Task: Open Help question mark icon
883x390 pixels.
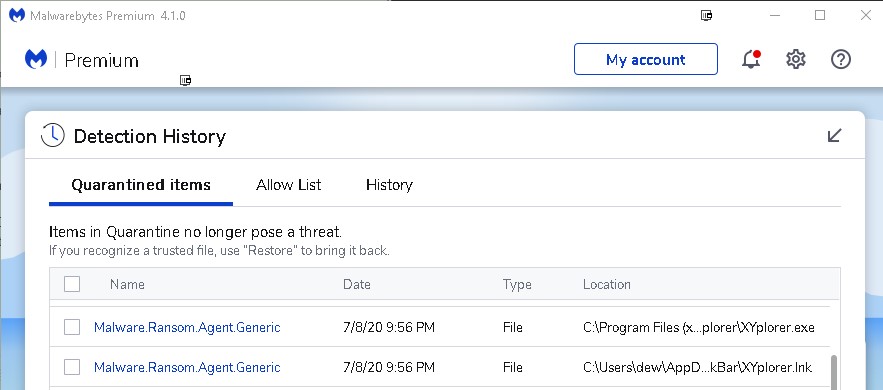Action: pyautogui.click(x=841, y=59)
